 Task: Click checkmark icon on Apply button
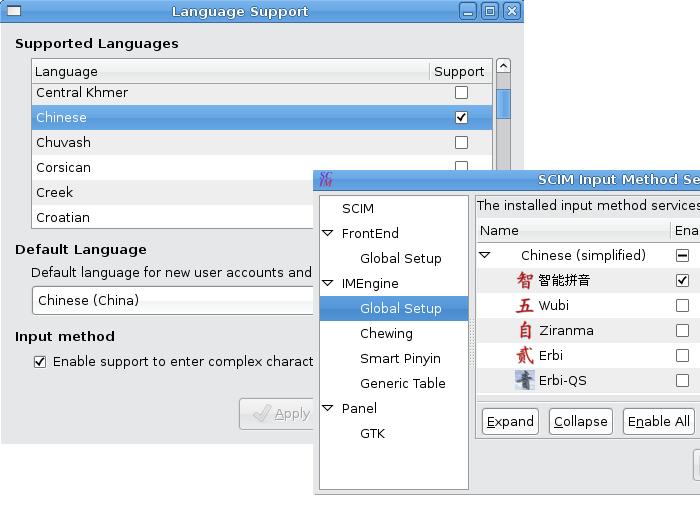point(262,413)
